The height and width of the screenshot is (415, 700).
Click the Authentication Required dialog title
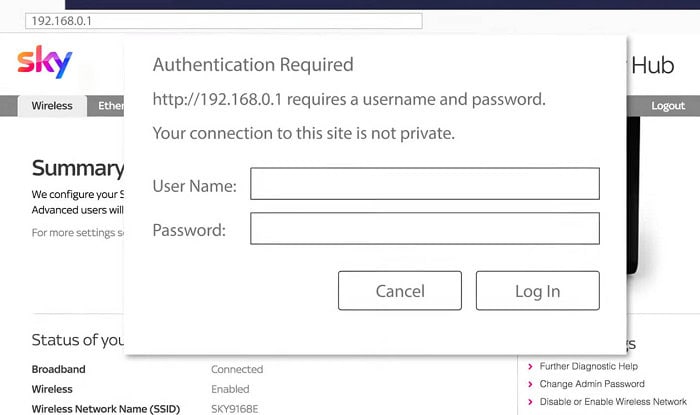[253, 65]
